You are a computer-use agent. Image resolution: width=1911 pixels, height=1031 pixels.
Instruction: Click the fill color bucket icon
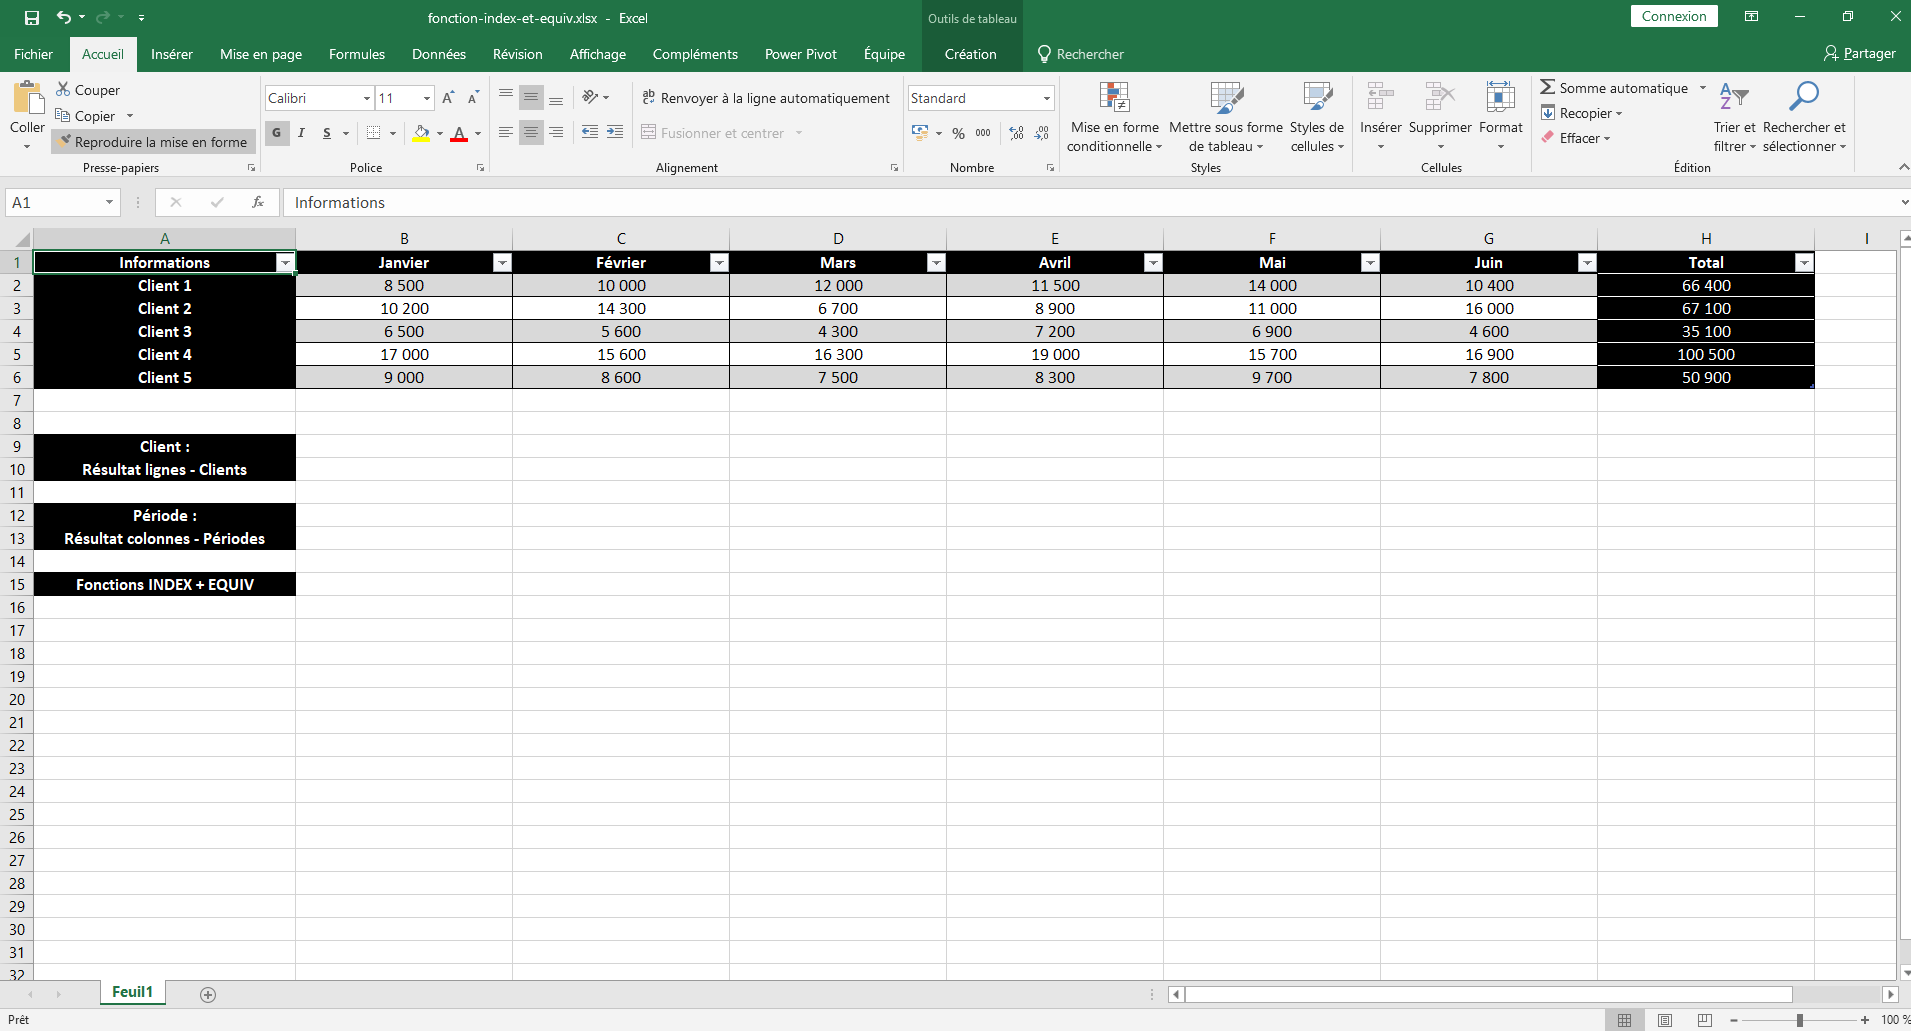421,133
